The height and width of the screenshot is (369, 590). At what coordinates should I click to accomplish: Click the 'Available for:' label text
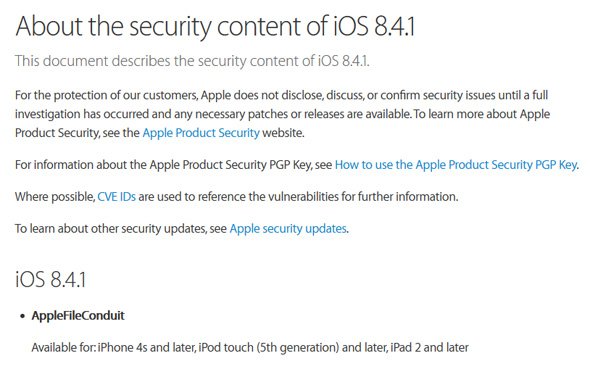[x=64, y=347]
